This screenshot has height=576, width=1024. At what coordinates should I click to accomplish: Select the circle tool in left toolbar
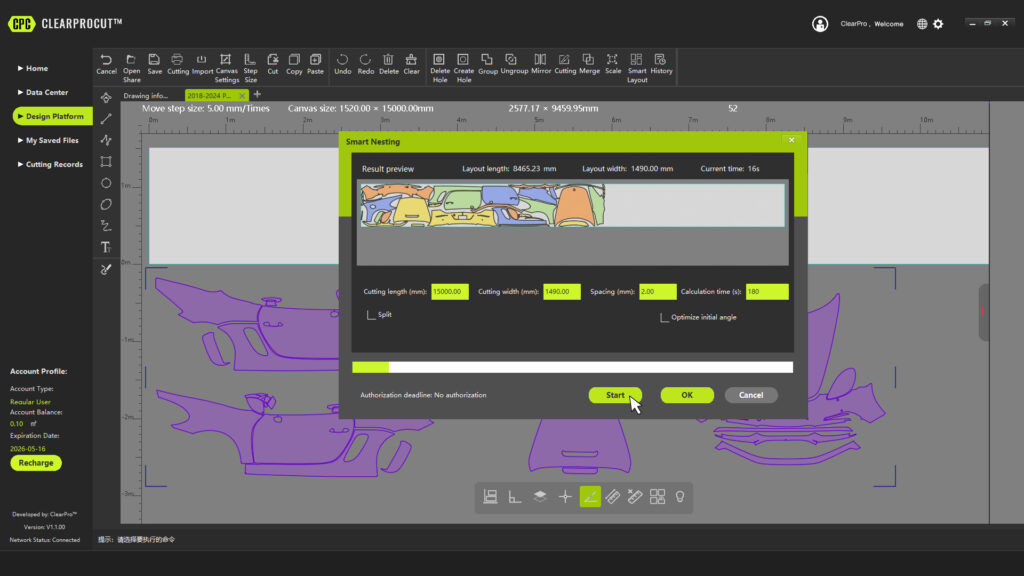[106, 183]
